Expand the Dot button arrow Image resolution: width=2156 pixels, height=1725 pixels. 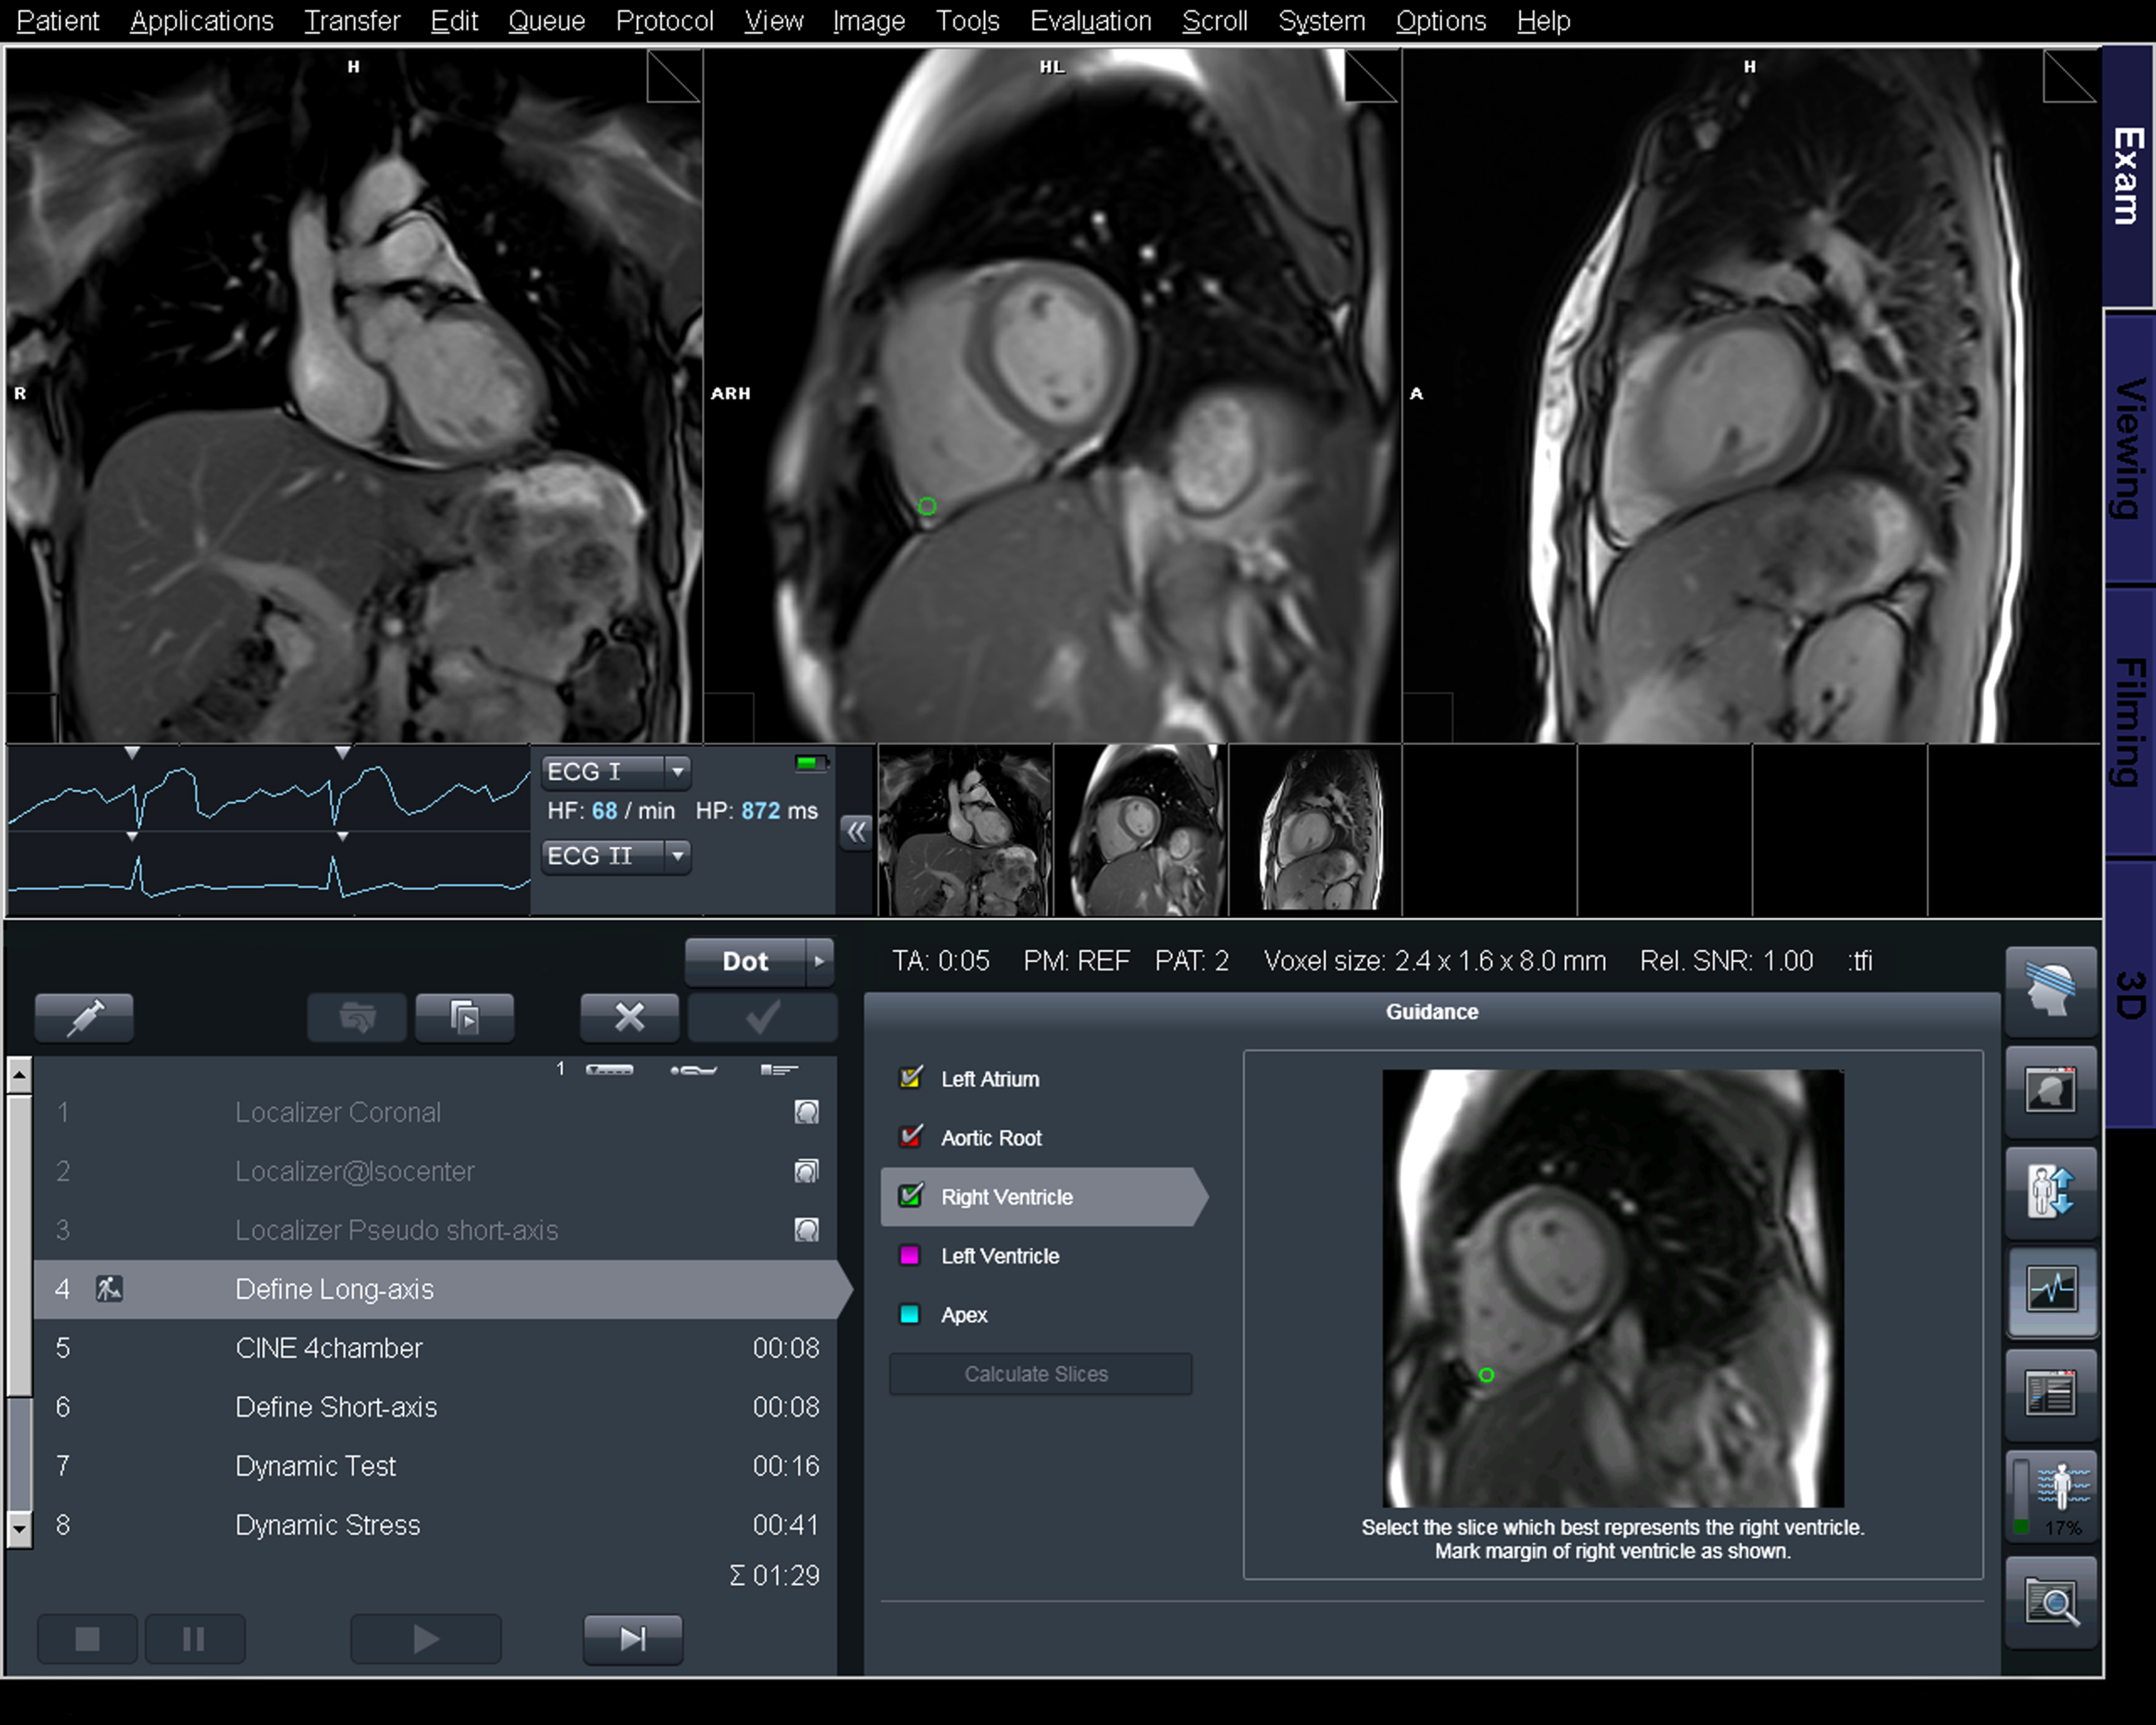[819, 961]
